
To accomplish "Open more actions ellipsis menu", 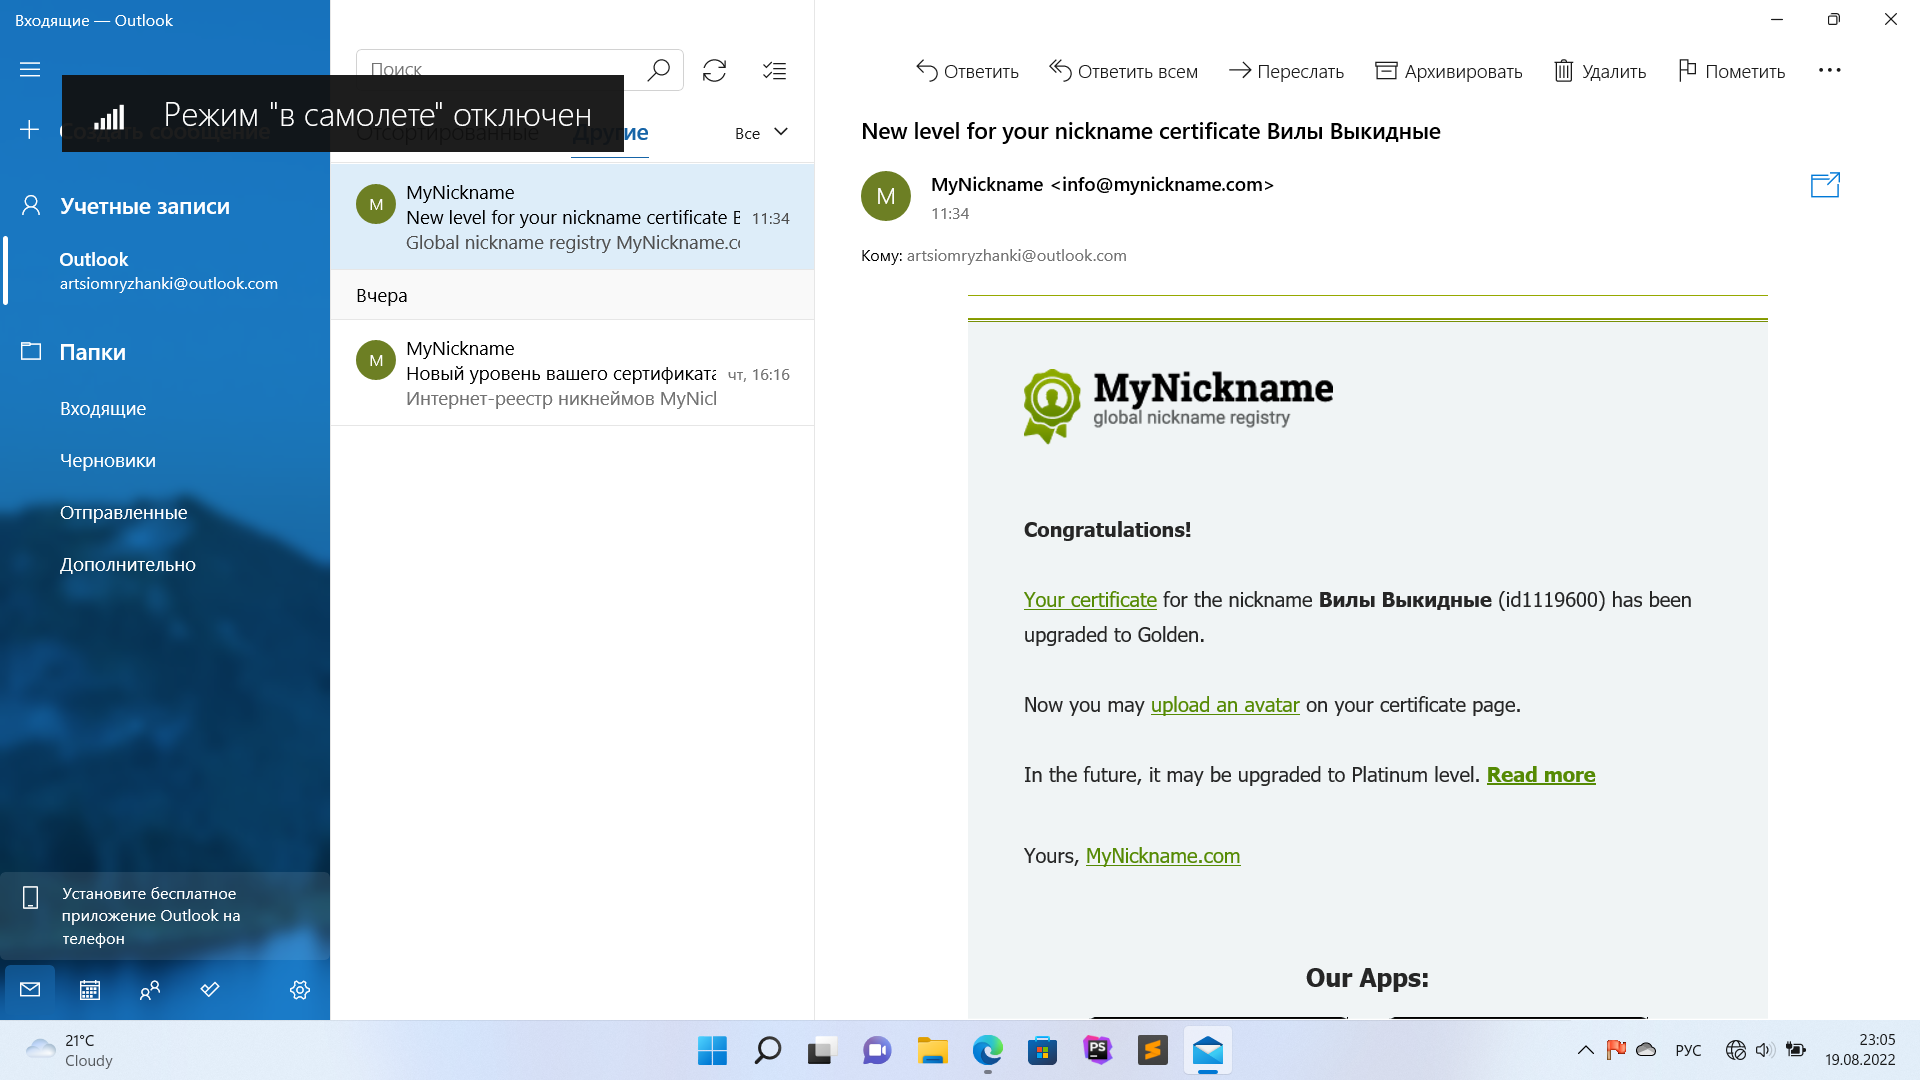I will [x=1829, y=71].
